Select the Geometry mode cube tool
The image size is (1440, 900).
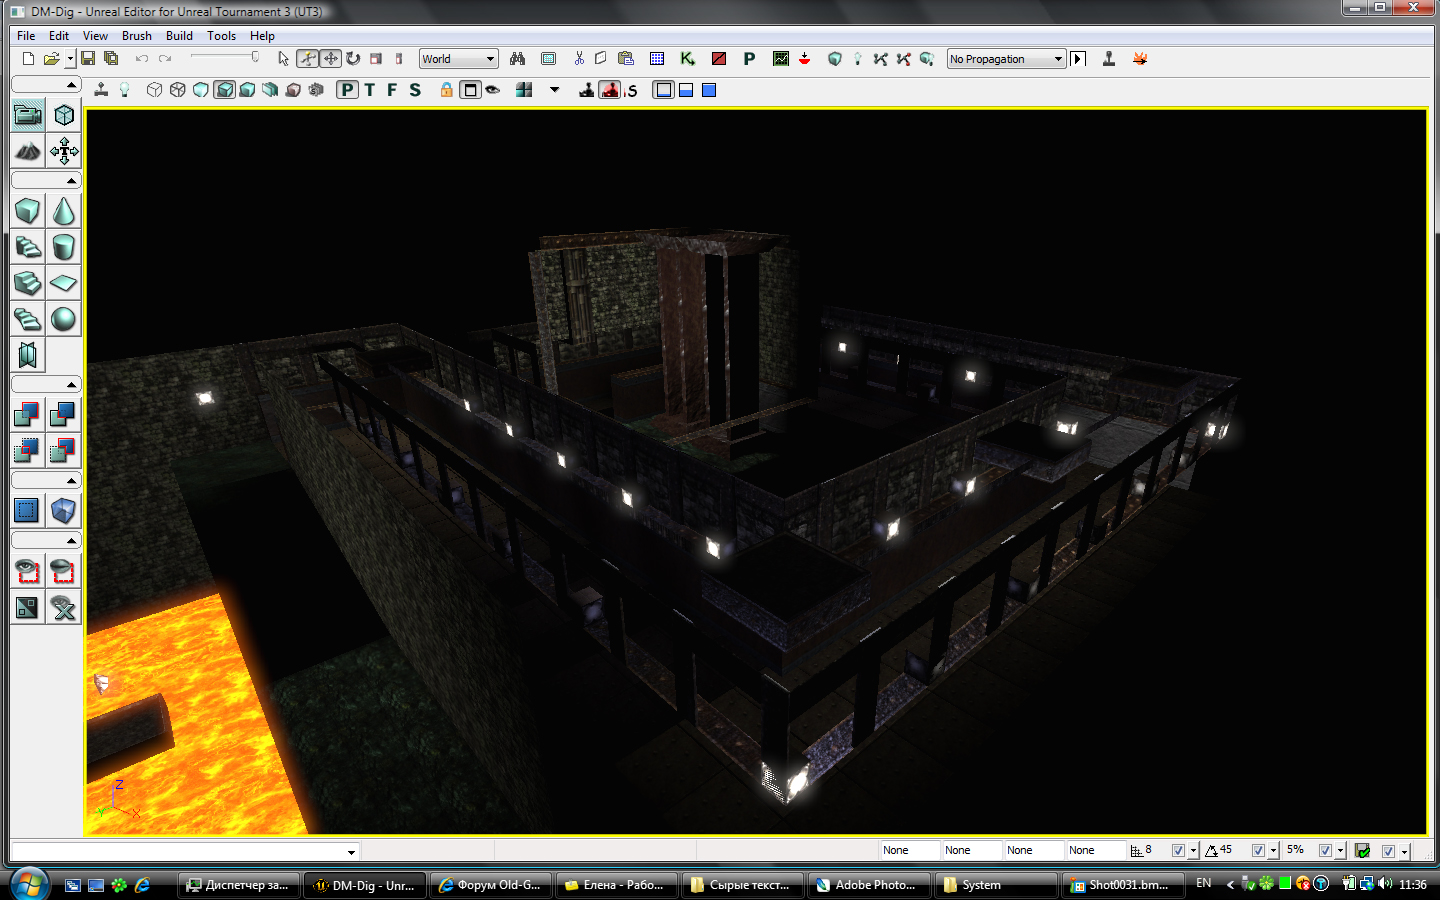click(x=64, y=115)
